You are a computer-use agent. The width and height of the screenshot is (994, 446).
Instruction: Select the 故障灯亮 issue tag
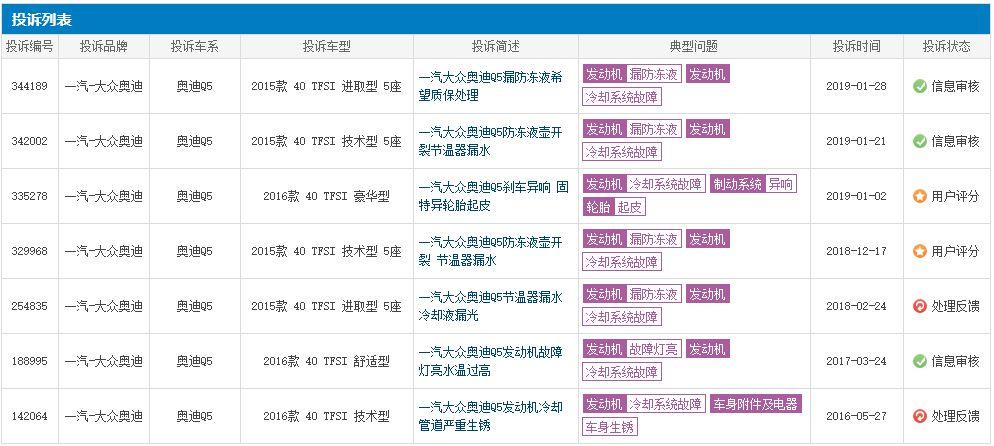click(x=654, y=349)
